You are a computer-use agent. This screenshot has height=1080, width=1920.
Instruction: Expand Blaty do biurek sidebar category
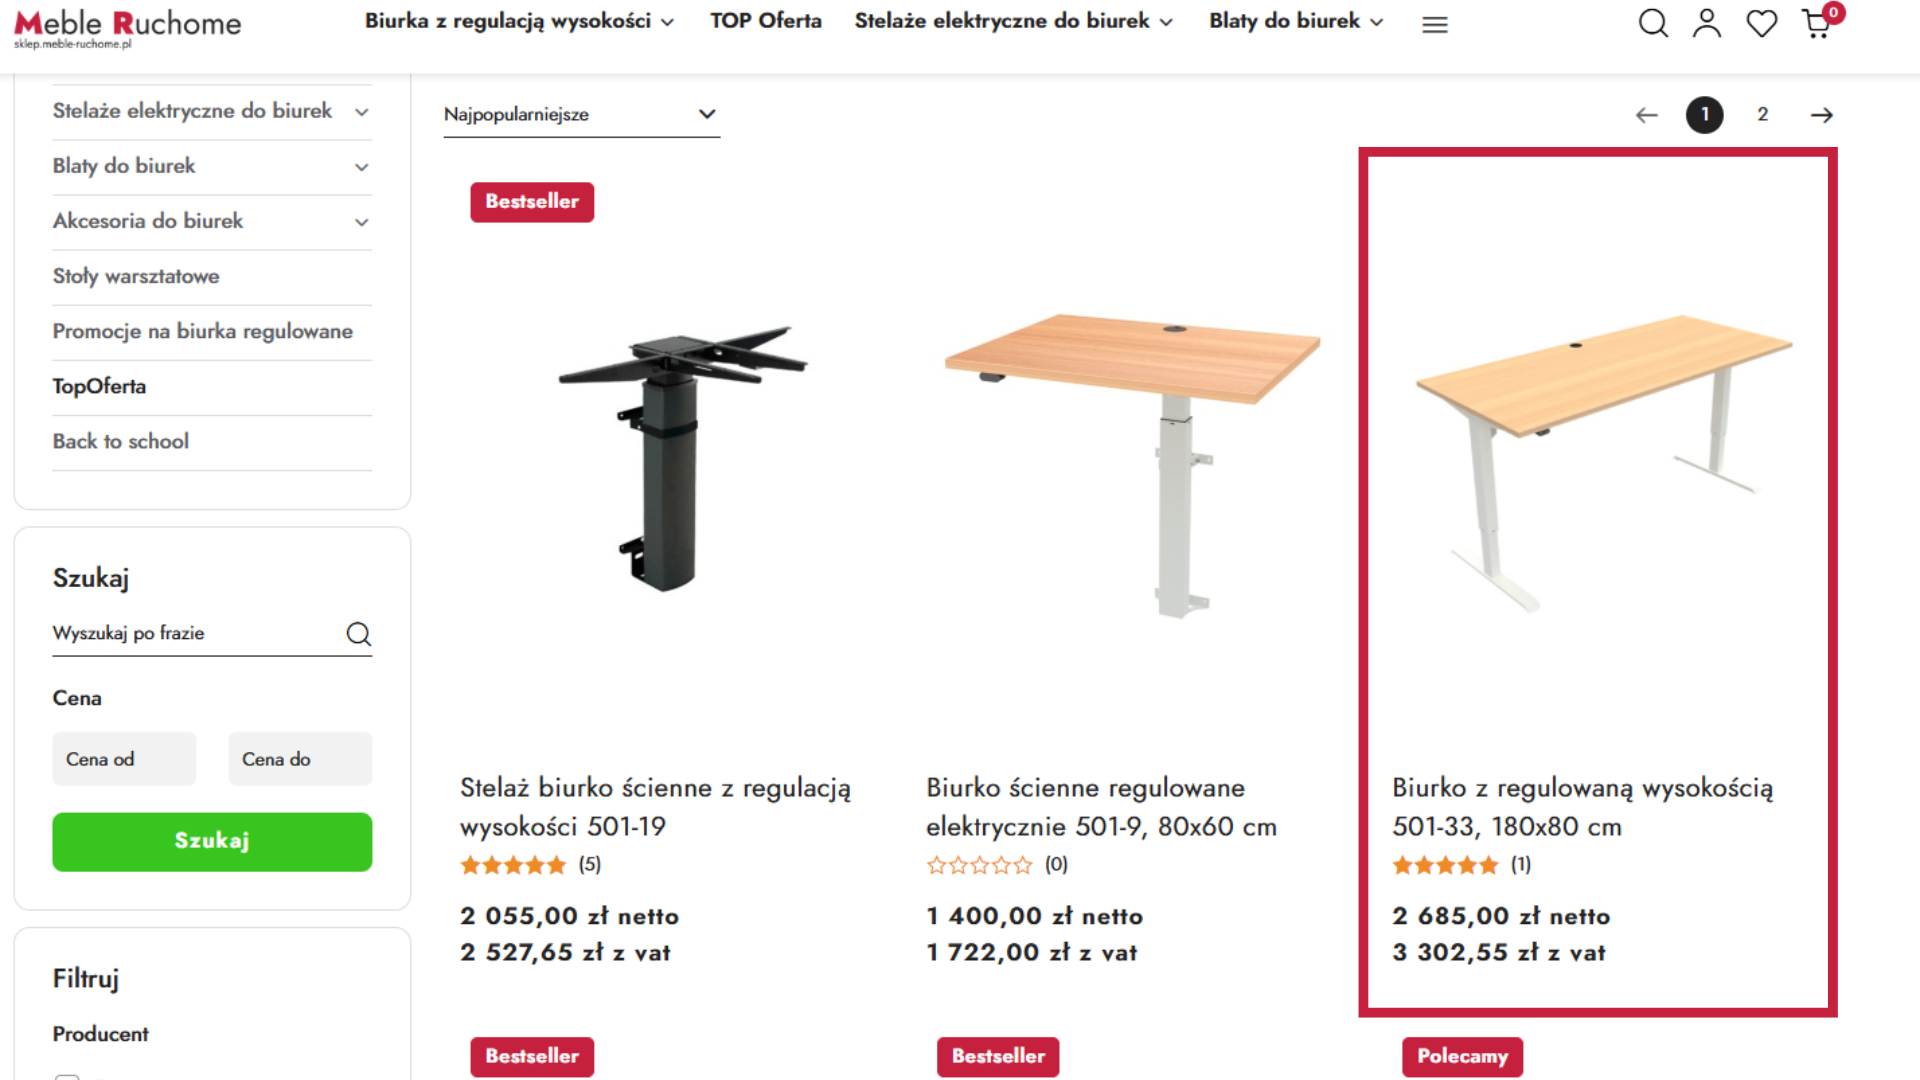point(362,167)
